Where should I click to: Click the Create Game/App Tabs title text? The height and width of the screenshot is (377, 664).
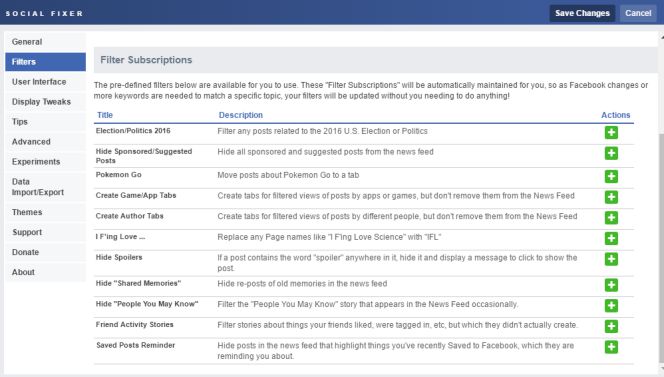136,195
